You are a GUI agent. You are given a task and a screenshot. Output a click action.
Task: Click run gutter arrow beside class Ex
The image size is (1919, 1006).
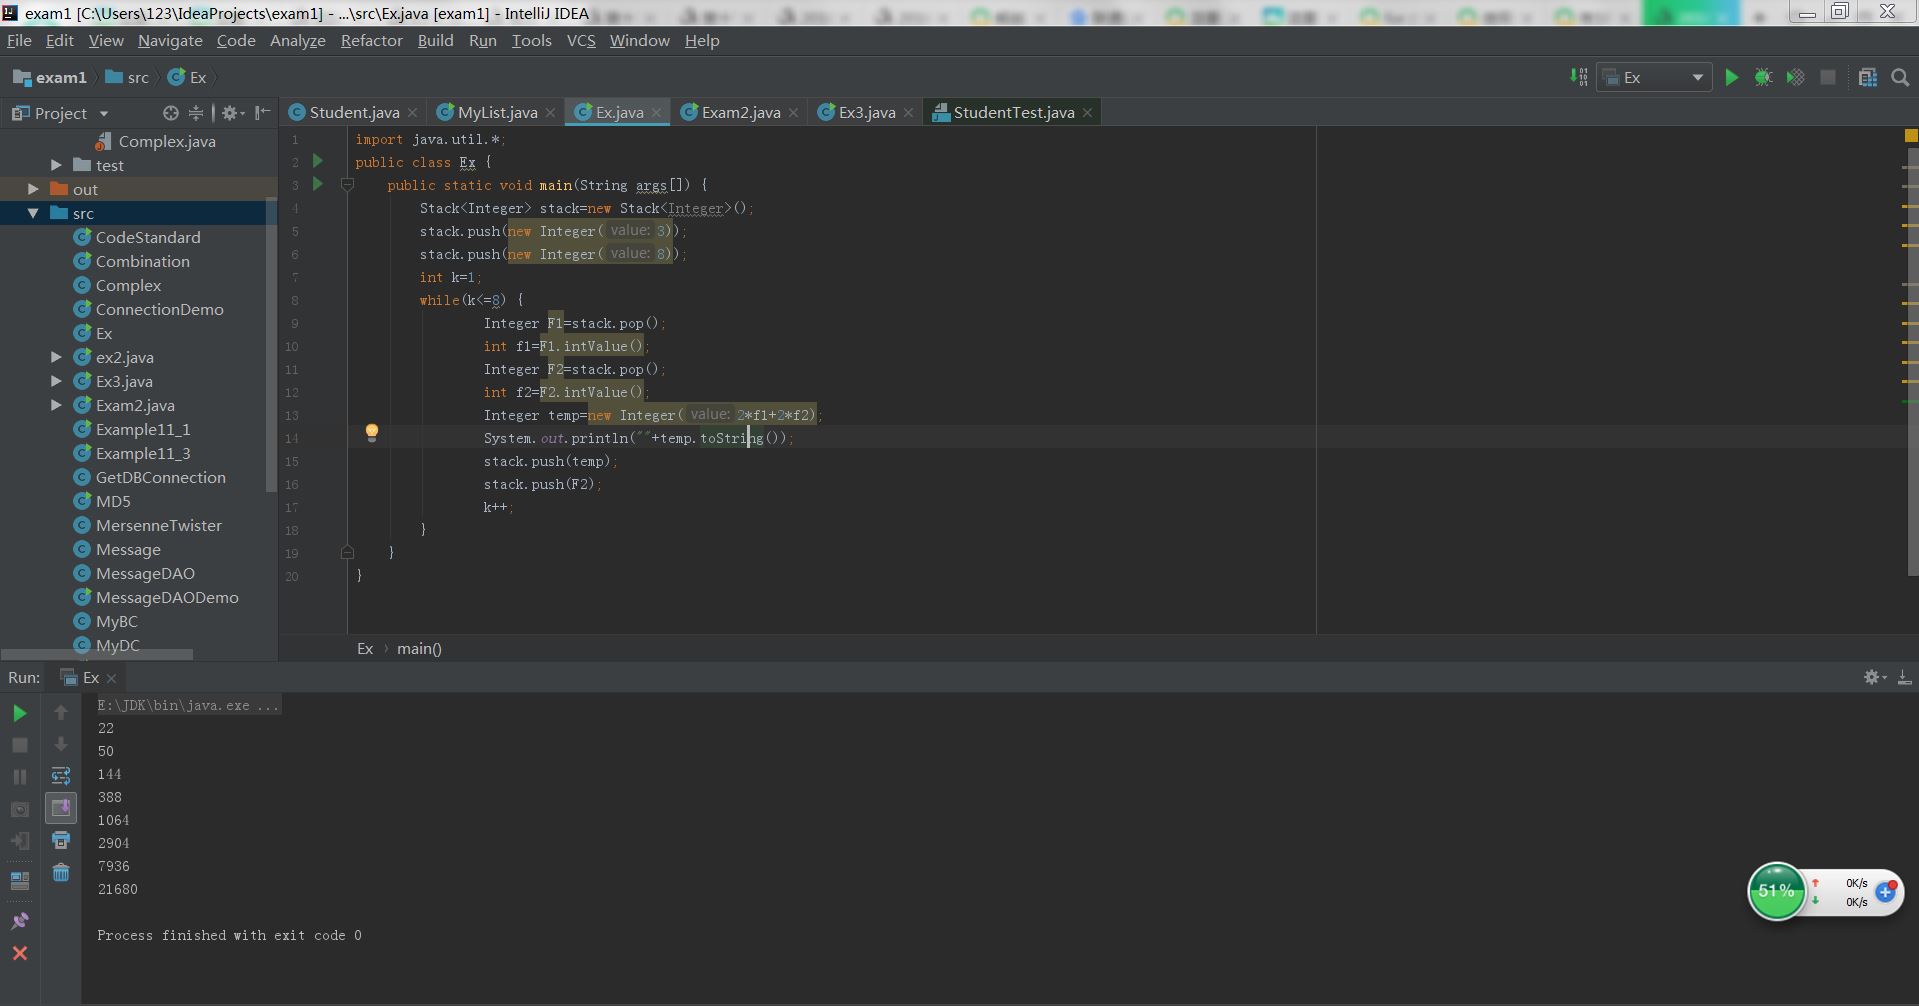[x=318, y=161]
